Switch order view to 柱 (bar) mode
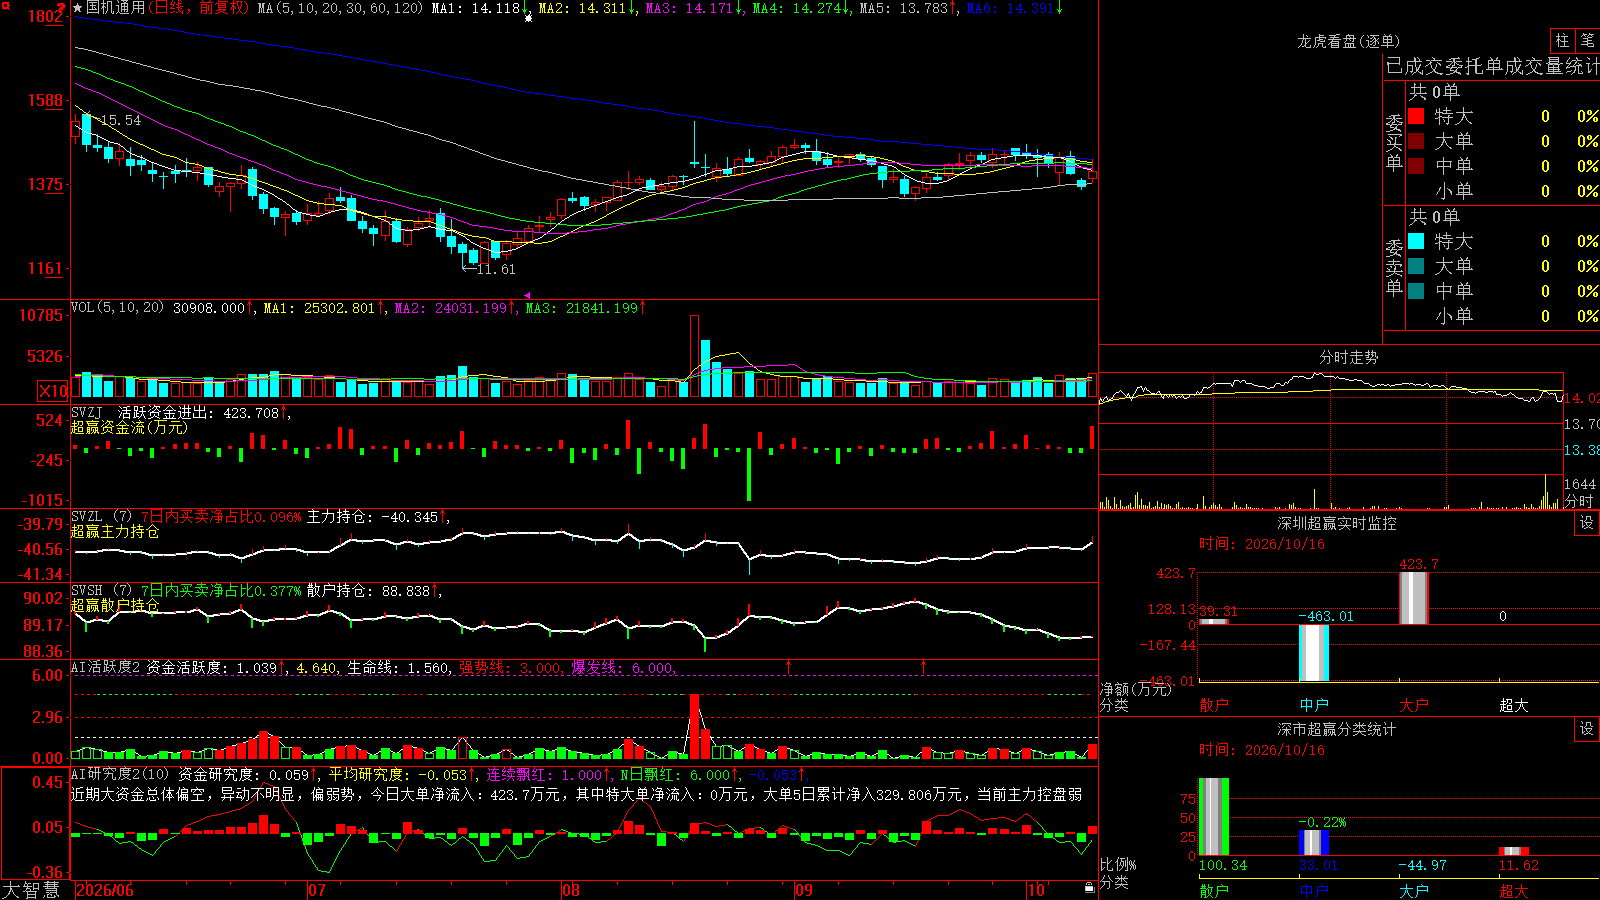Screen dimensions: 1600x900 pyautogui.click(x=1562, y=40)
